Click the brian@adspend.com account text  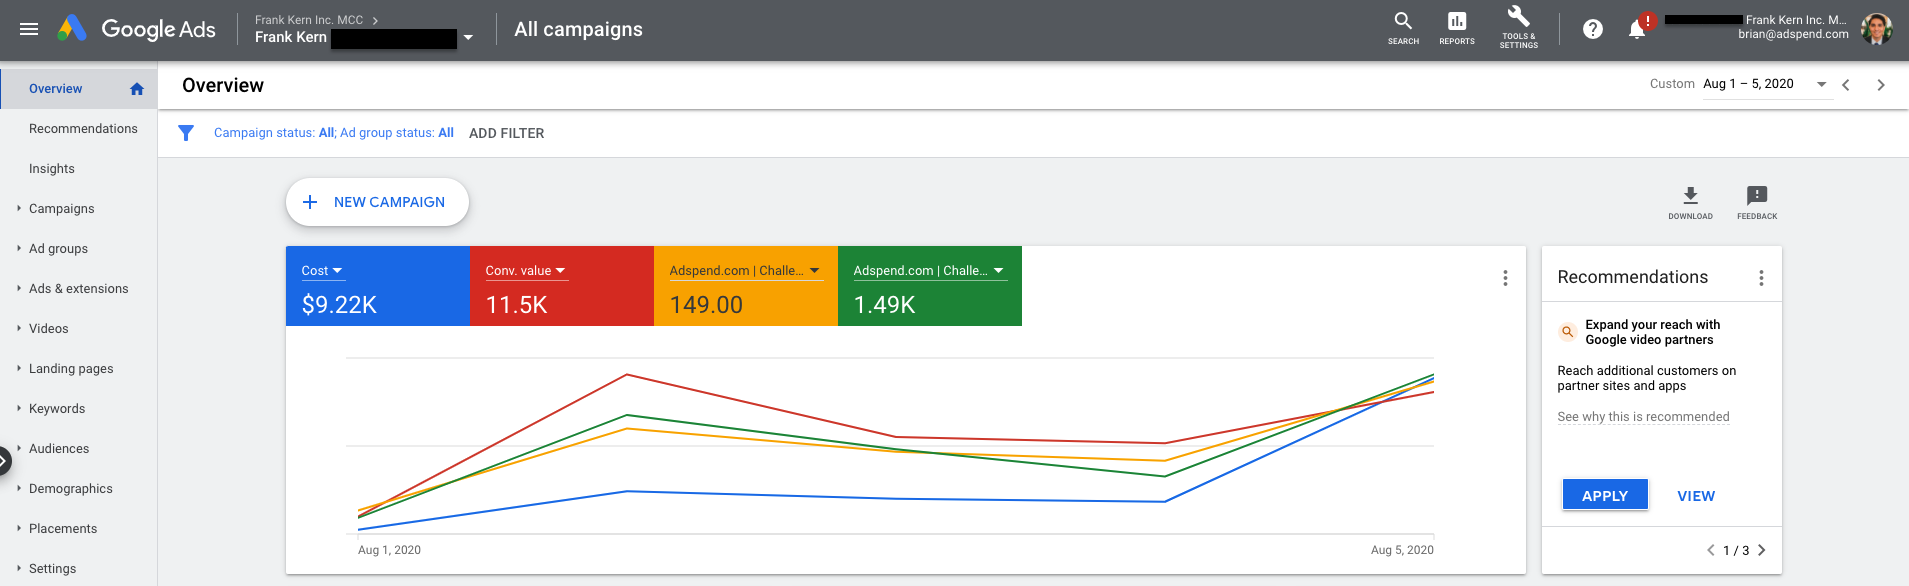[x=1793, y=34]
